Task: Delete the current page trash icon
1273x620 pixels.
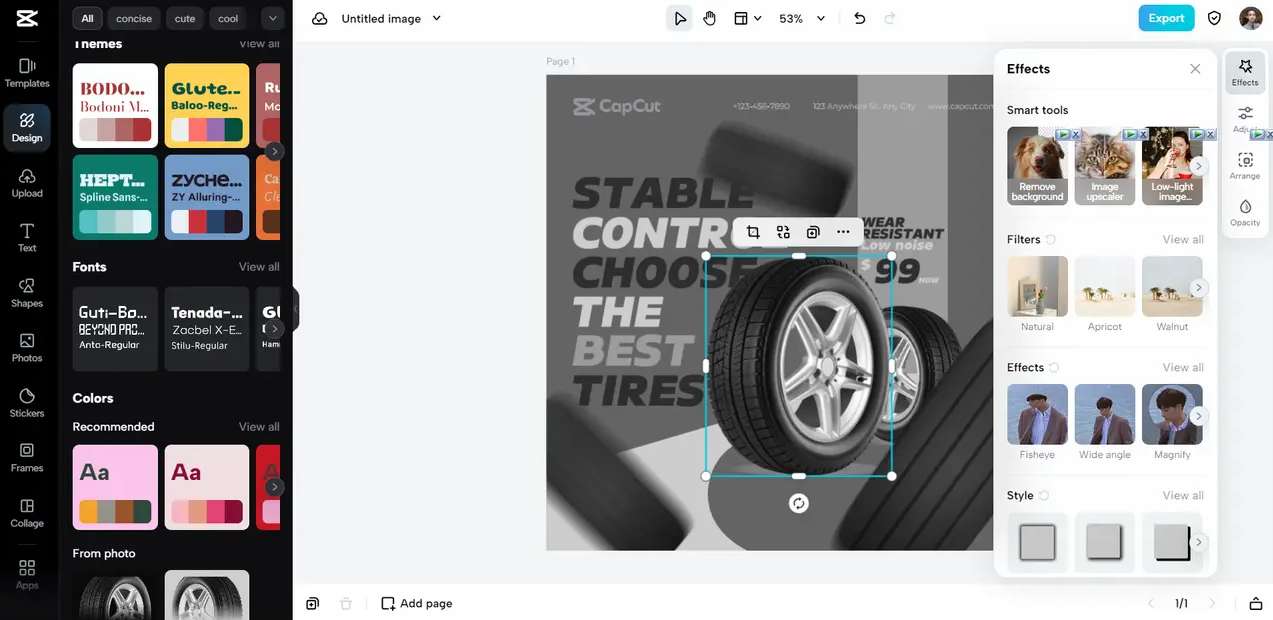Action: [346, 603]
